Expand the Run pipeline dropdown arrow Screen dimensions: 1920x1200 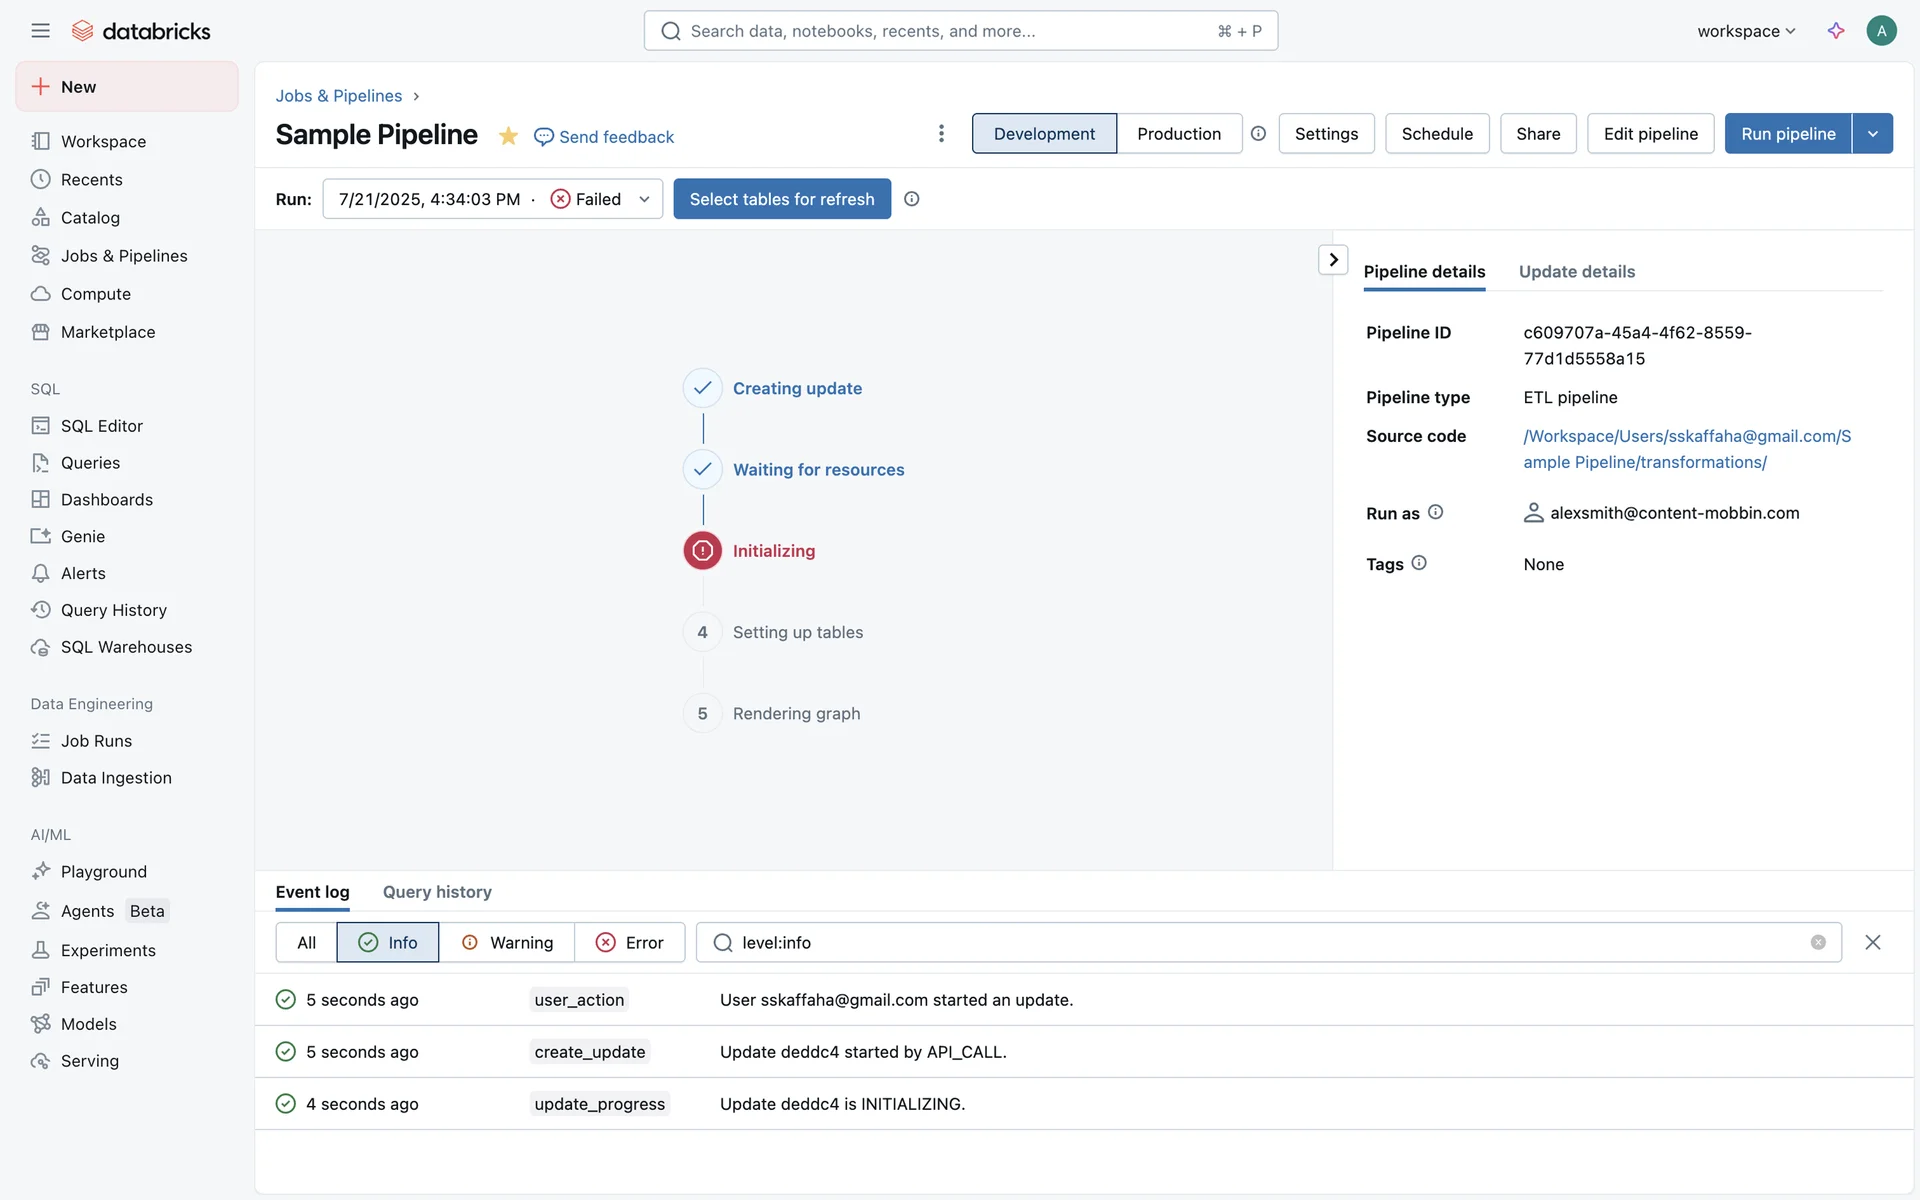(x=1872, y=134)
